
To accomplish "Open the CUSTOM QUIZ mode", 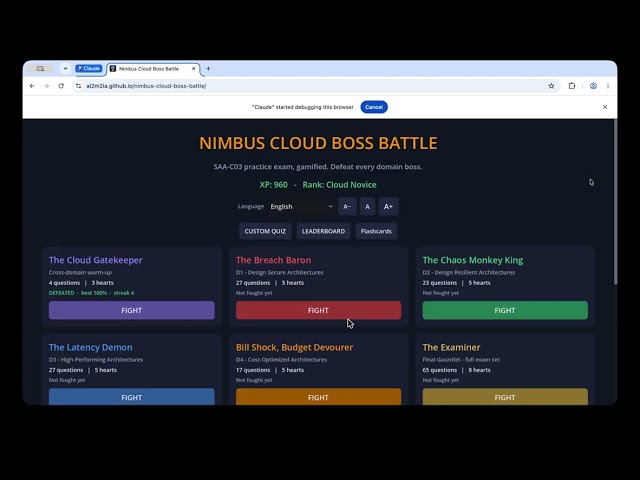I will [x=265, y=231].
